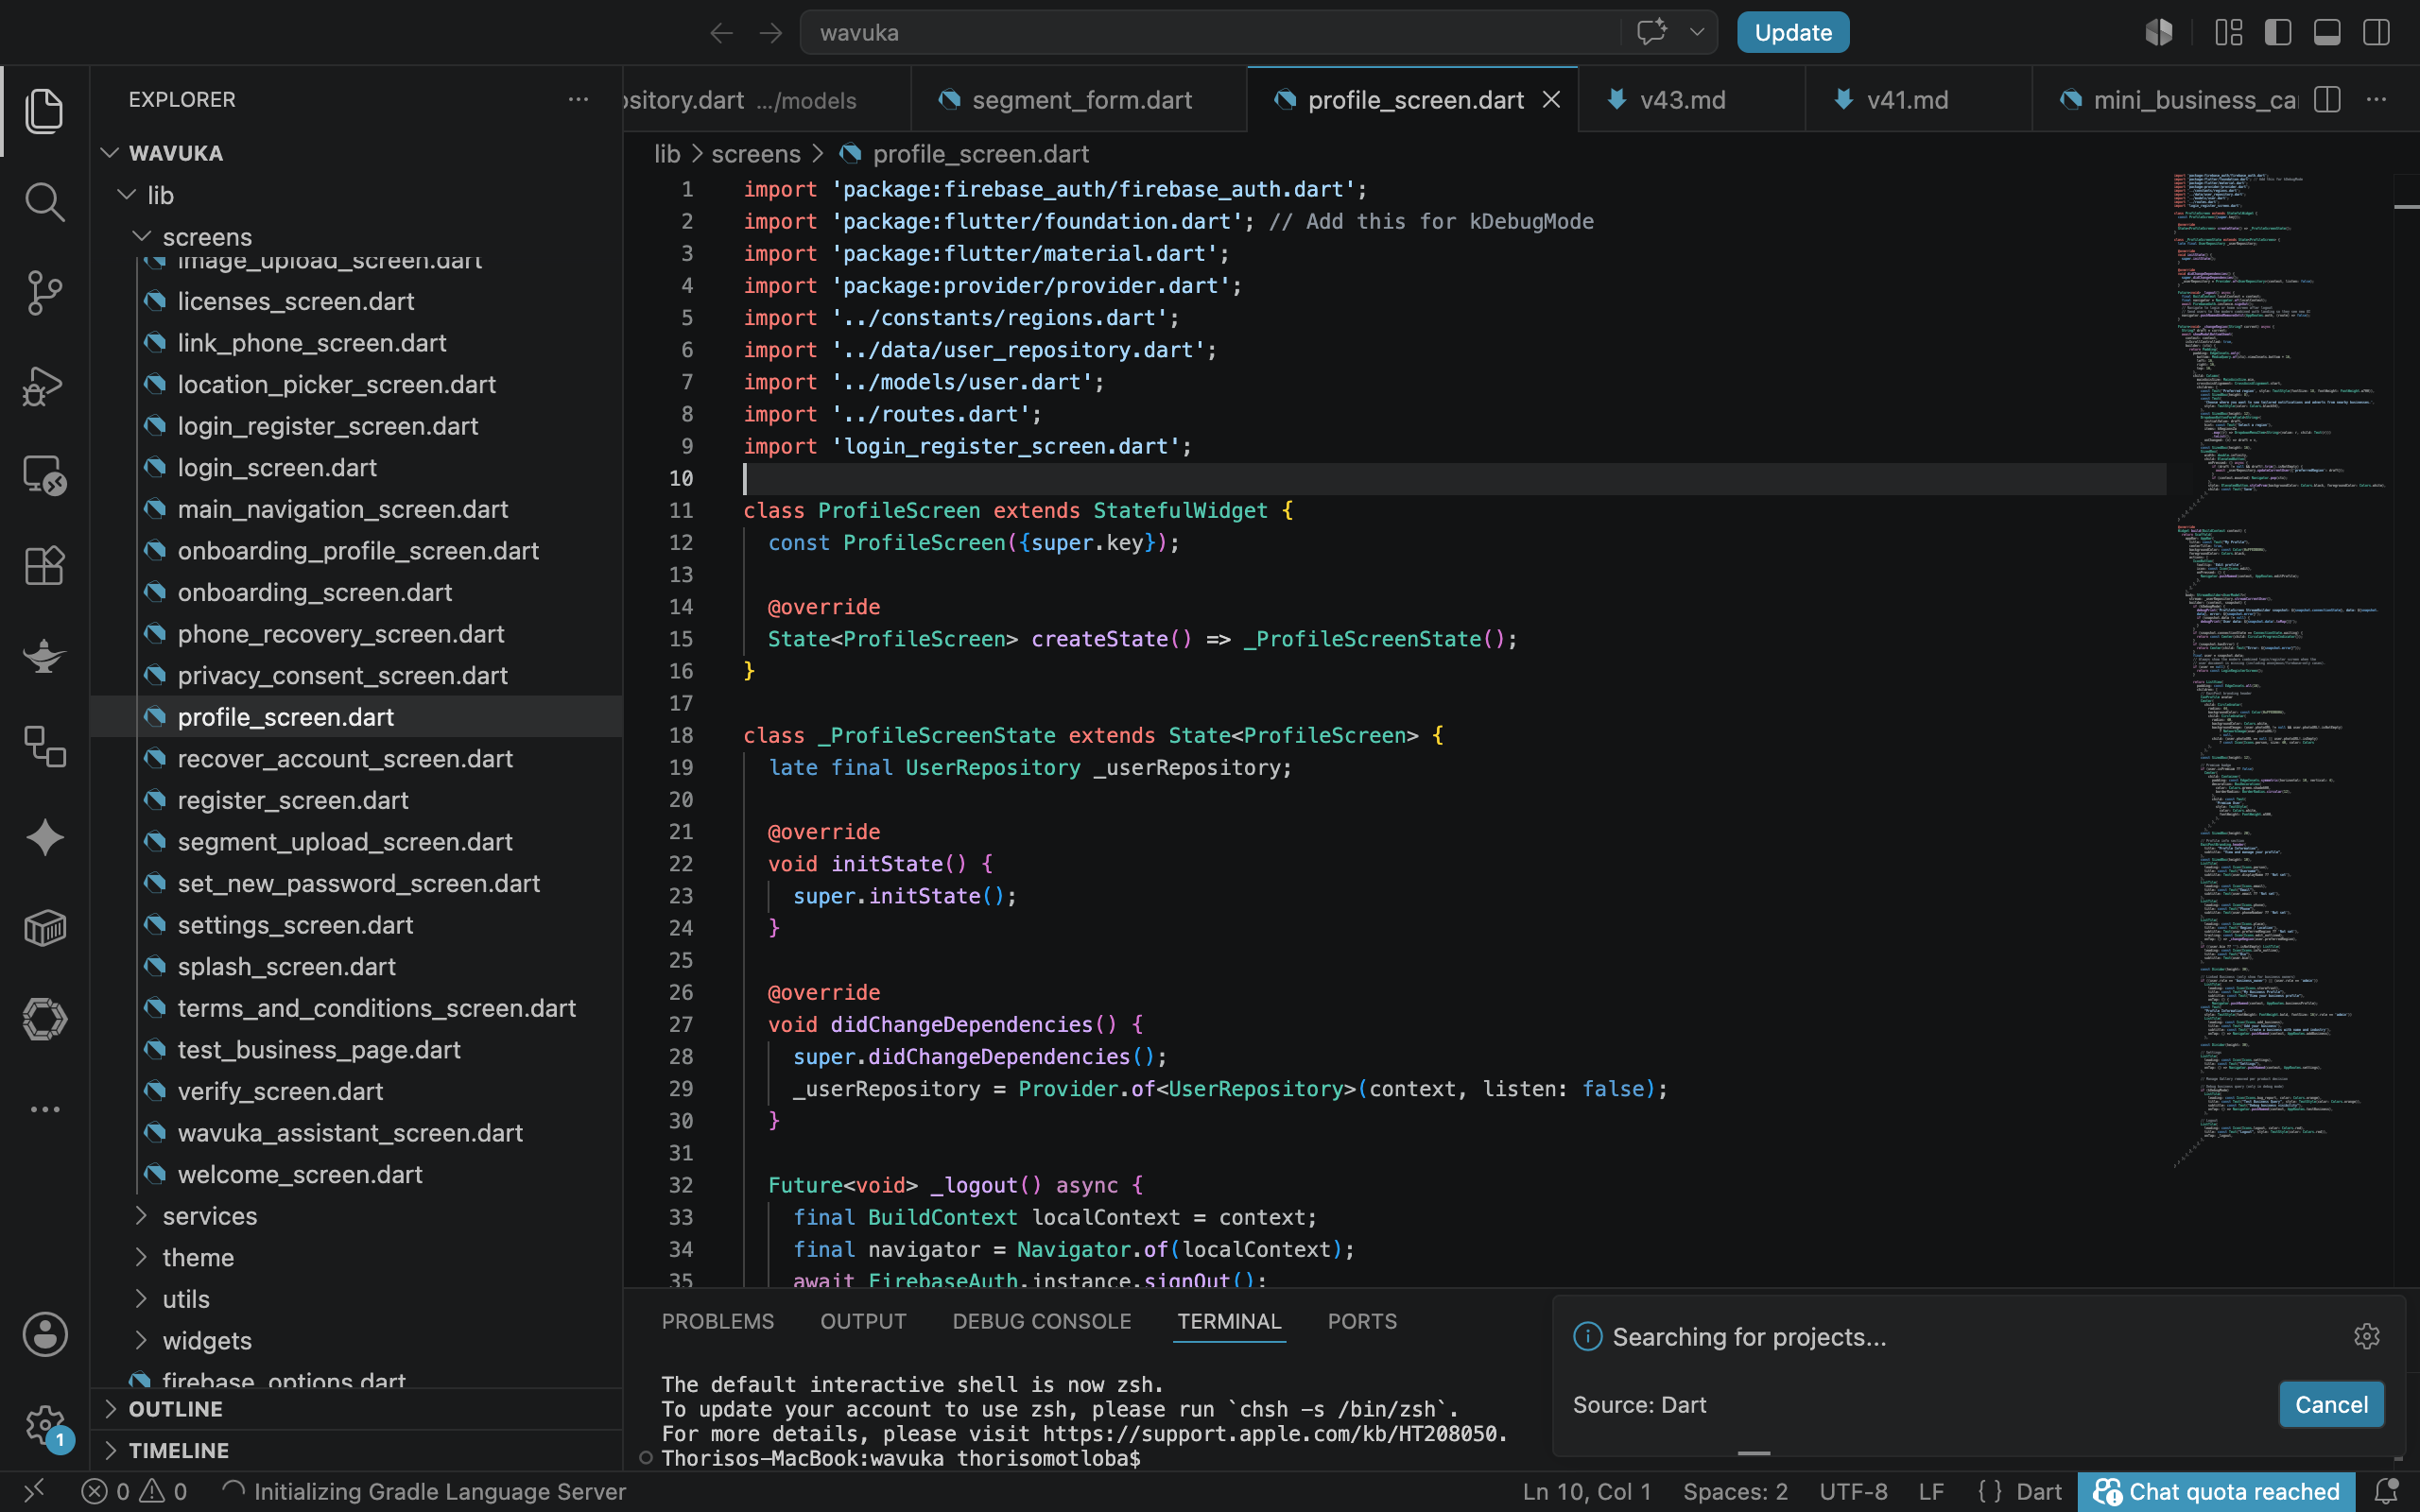2420x1512 pixels.
Task: Toggle the primary side bar
Action: pyautogui.click(x=2278, y=32)
